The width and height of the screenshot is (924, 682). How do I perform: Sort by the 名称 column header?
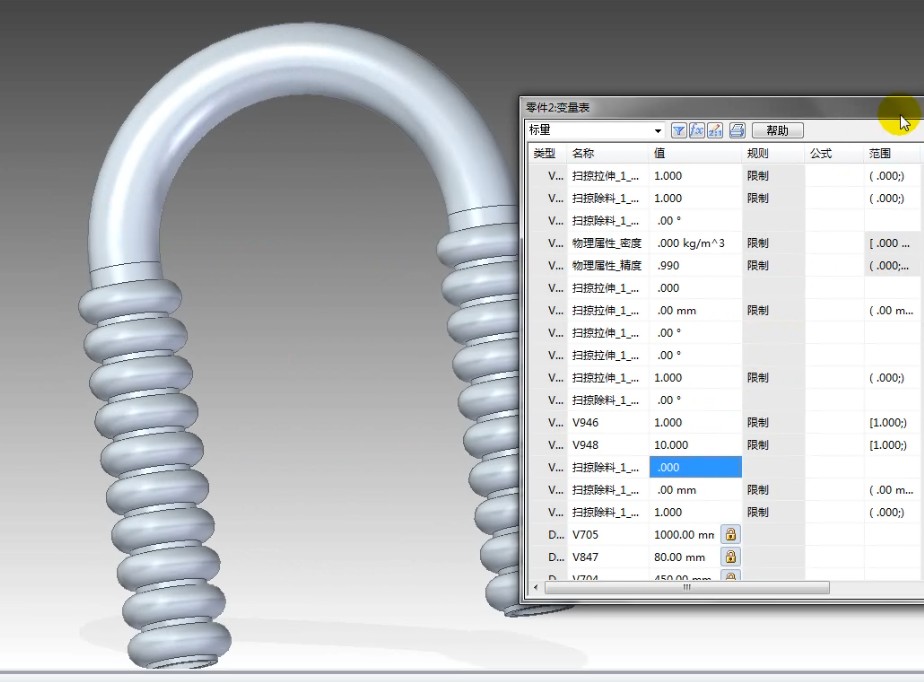pos(583,153)
